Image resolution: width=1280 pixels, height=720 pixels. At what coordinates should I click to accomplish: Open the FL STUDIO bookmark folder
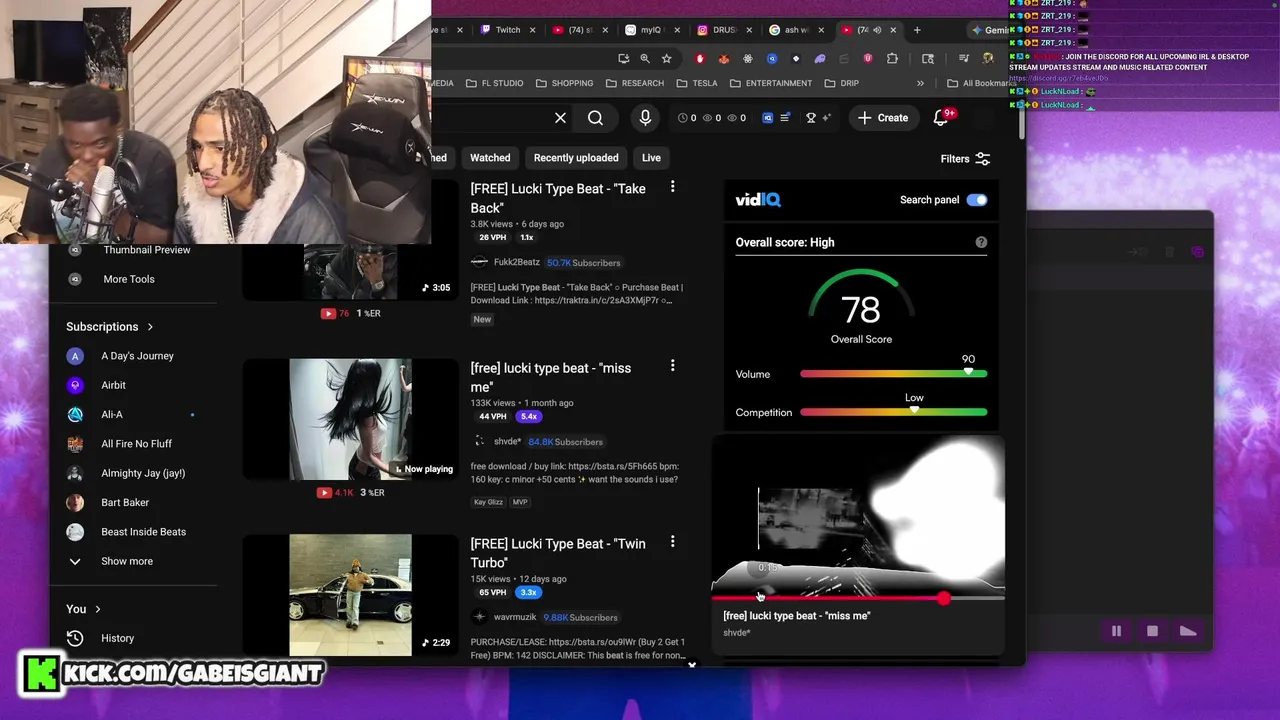click(x=493, y=83)
